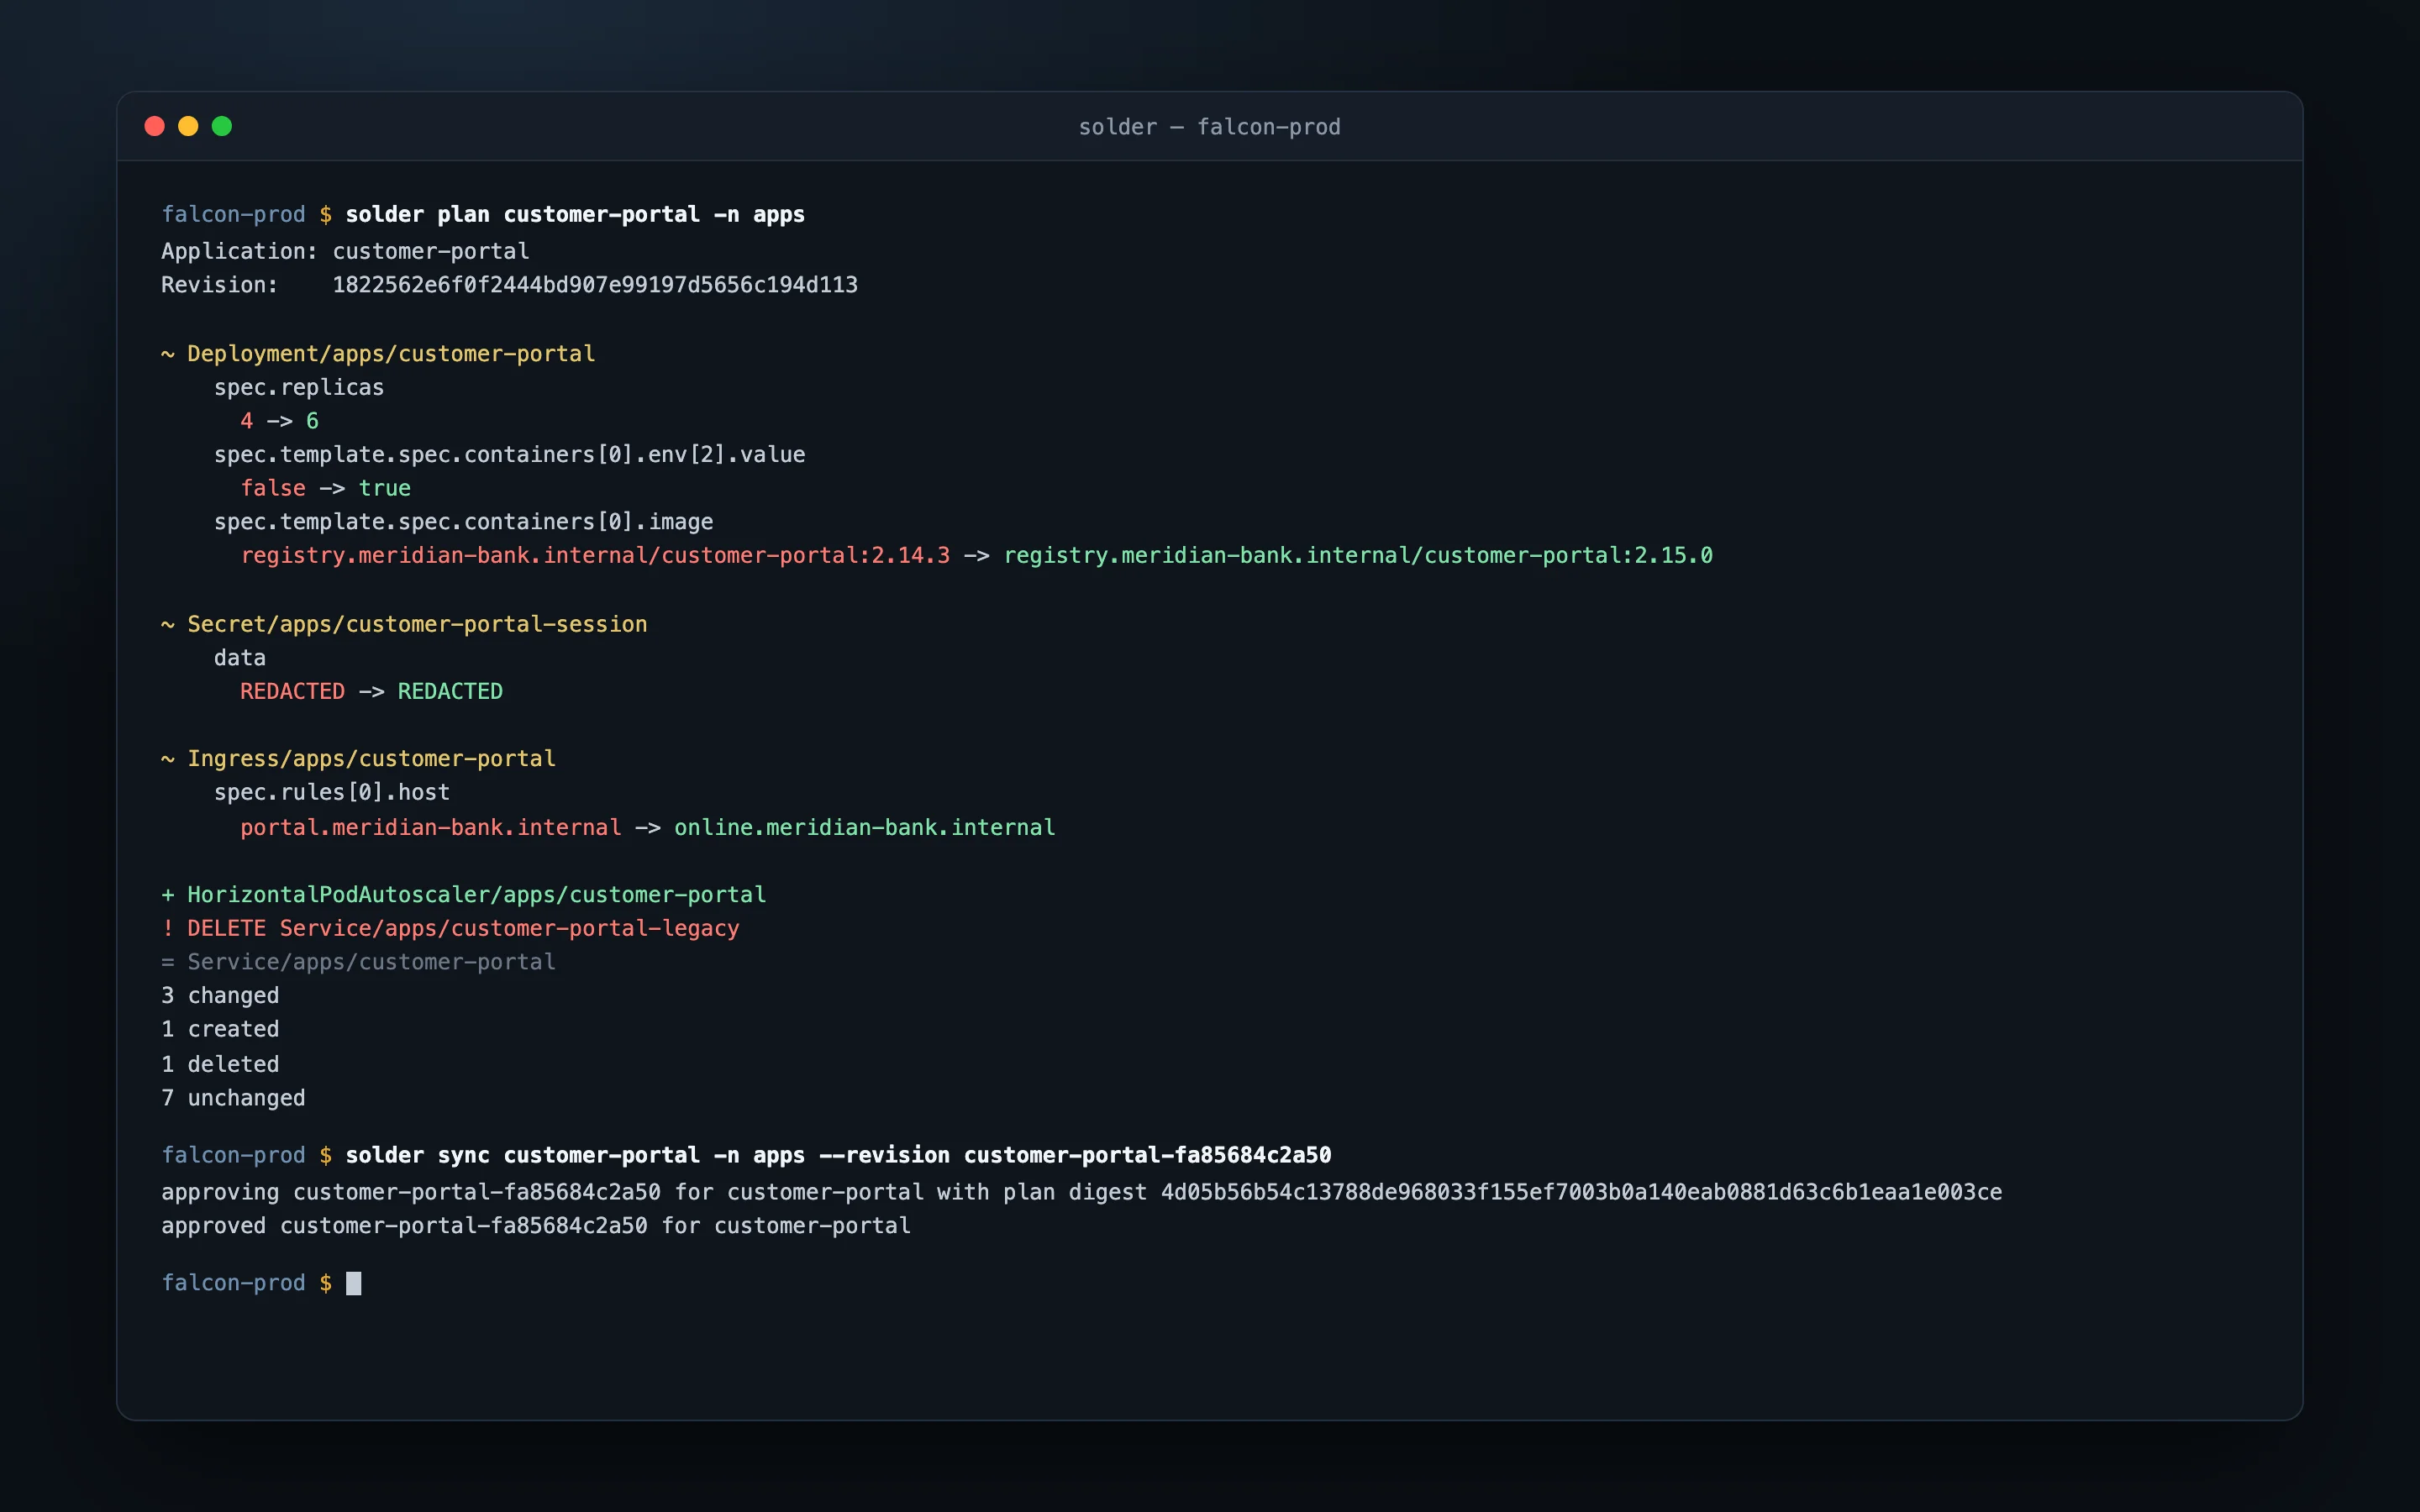The width and height of the screenshot is (2420, 1512).
Task: Click the "7 unchanged" summary line
Action: click(x=233, y=1098)
